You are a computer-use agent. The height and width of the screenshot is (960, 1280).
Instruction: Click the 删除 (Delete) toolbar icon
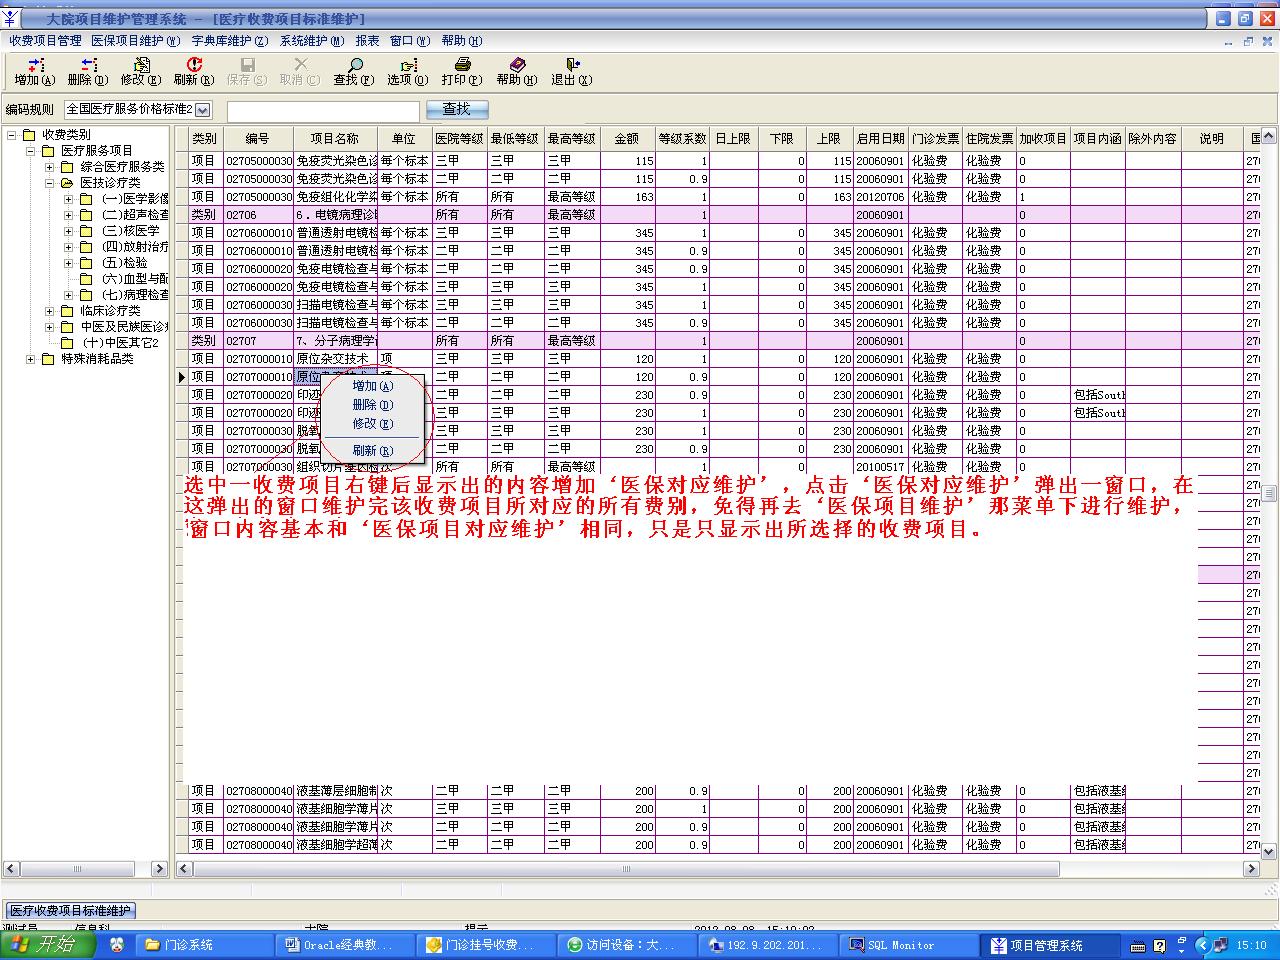coord(88,66)
